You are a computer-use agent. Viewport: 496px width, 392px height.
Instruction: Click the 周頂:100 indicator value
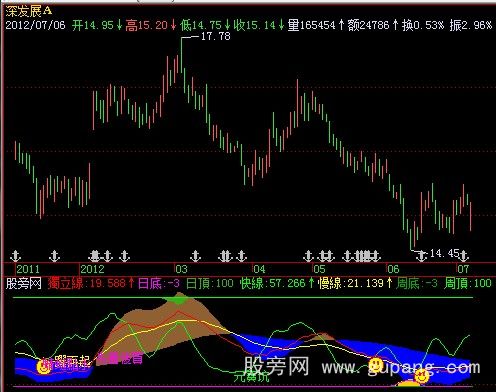coord(468,284)
